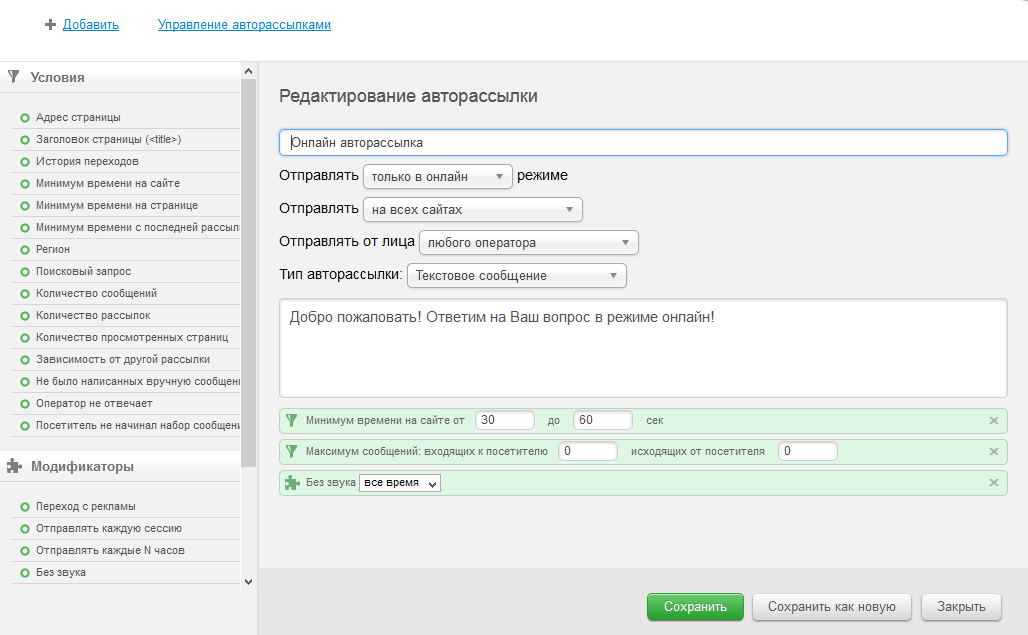Remove the Минимум времени на сайте condition

[x=993, y=421]
